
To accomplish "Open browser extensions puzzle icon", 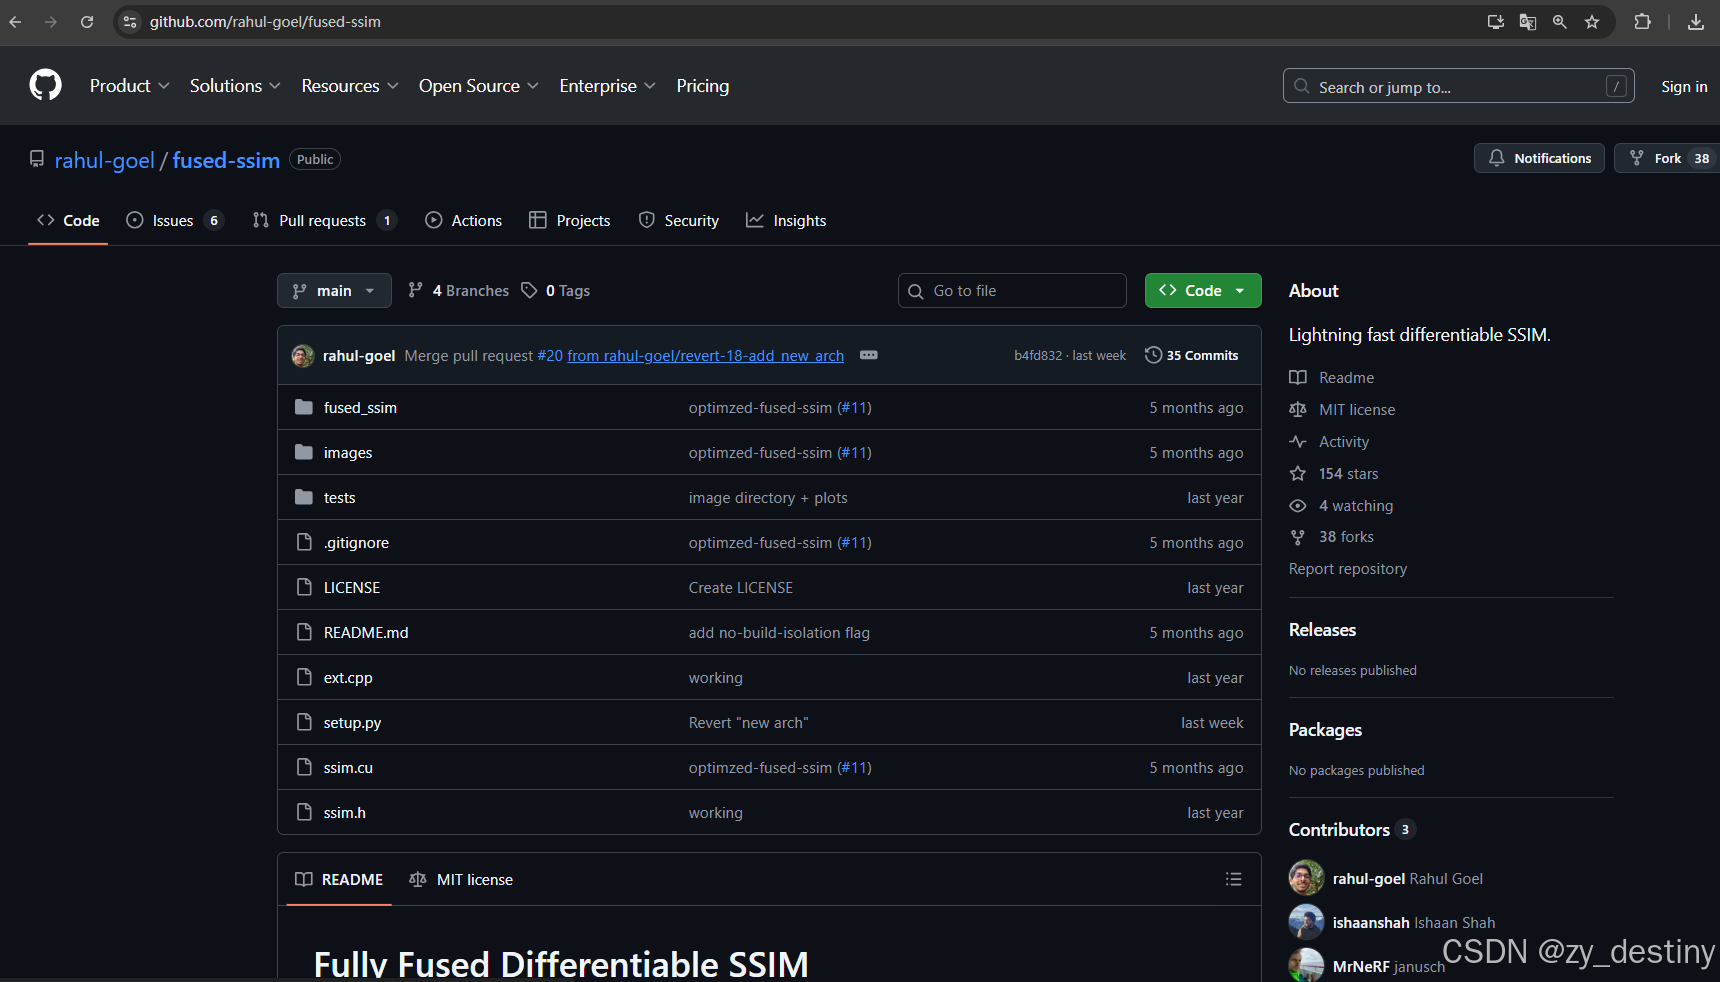I will click(x=1642, y=21).
